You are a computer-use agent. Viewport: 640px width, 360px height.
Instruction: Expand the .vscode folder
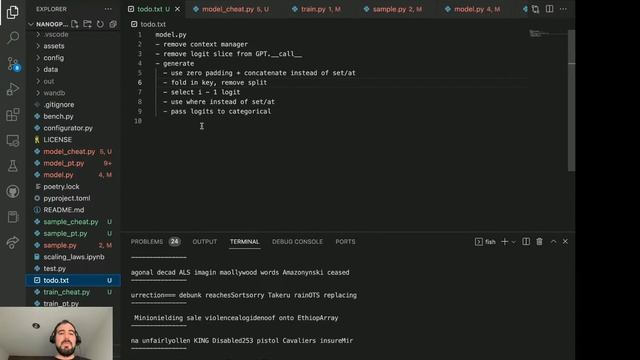[73, 35]
